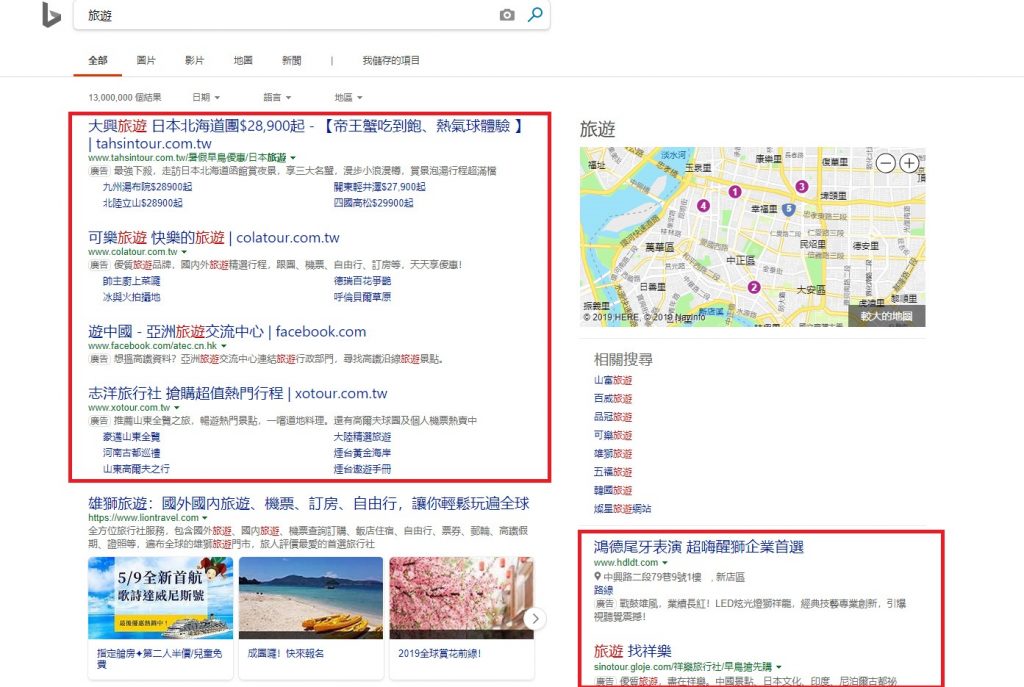Expand the 日期 filter dropdown

206,97
